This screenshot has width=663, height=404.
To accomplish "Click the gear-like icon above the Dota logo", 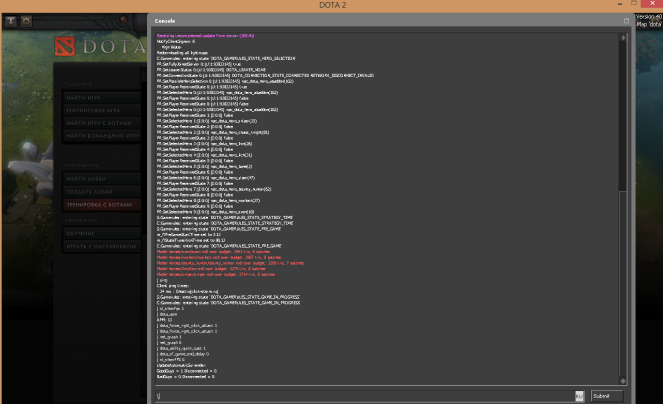I will tap(25, 20).
